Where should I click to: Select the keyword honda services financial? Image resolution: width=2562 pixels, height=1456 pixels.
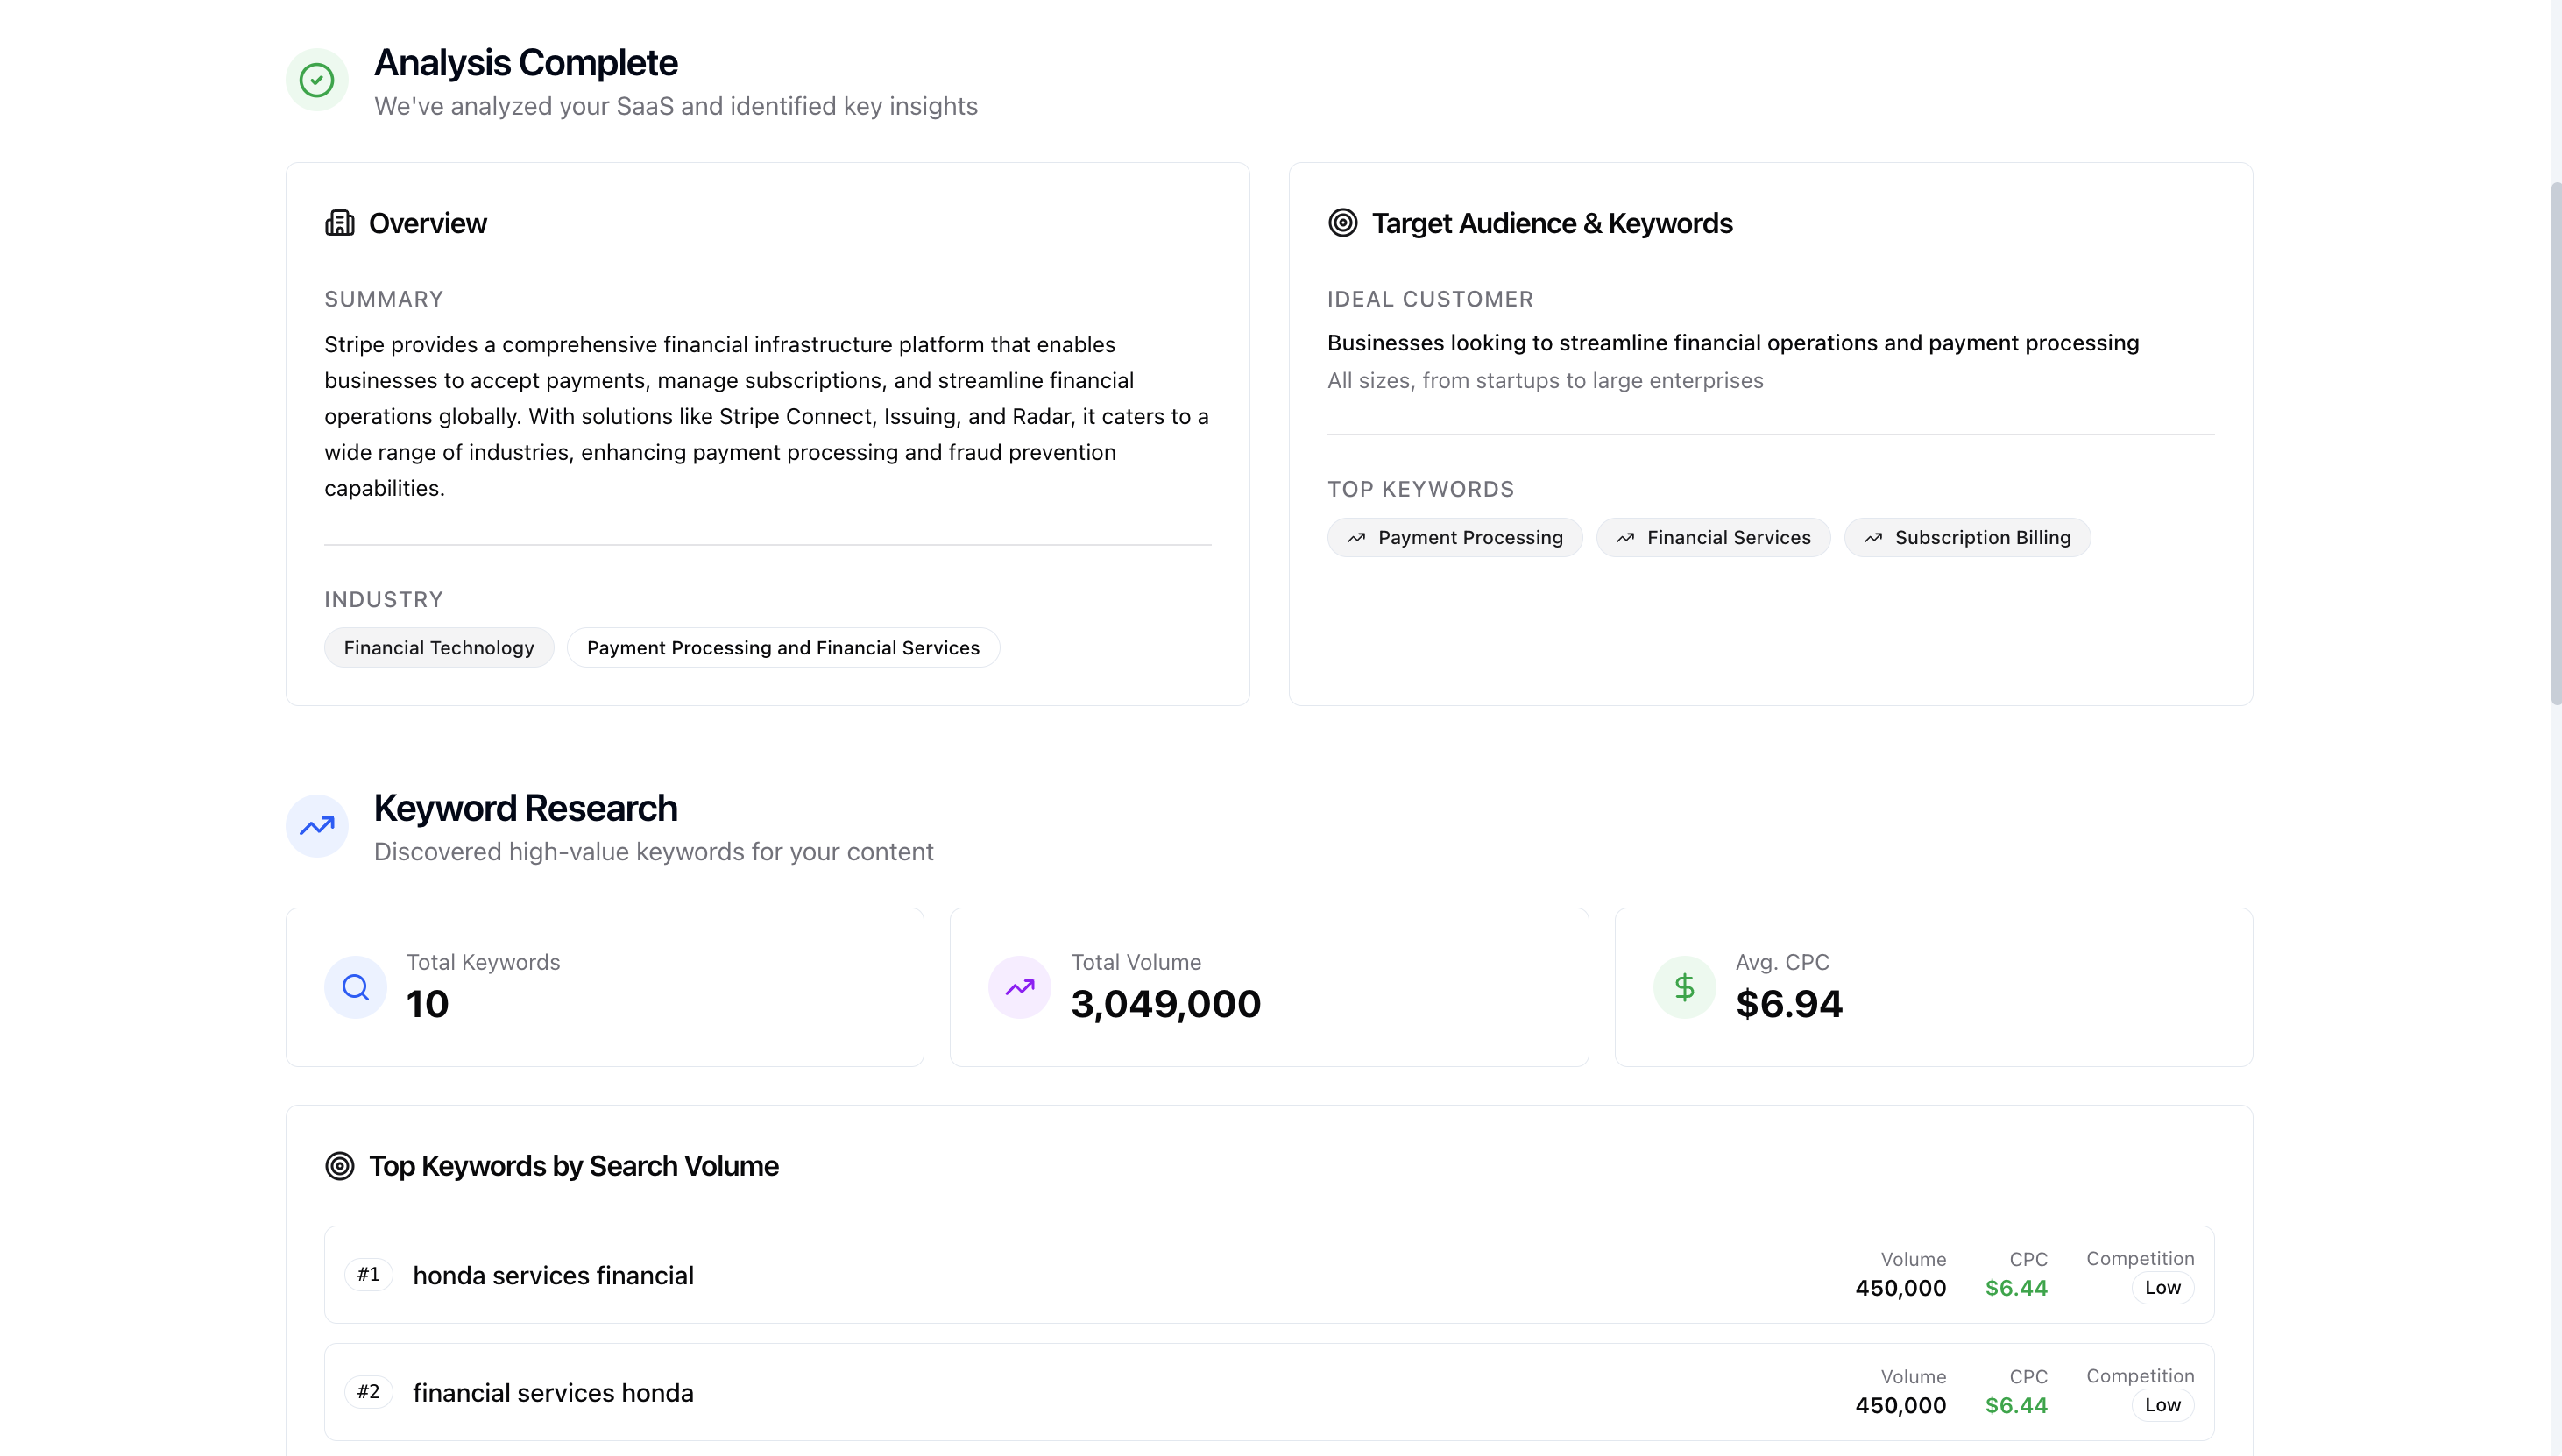coord(554,1274)
